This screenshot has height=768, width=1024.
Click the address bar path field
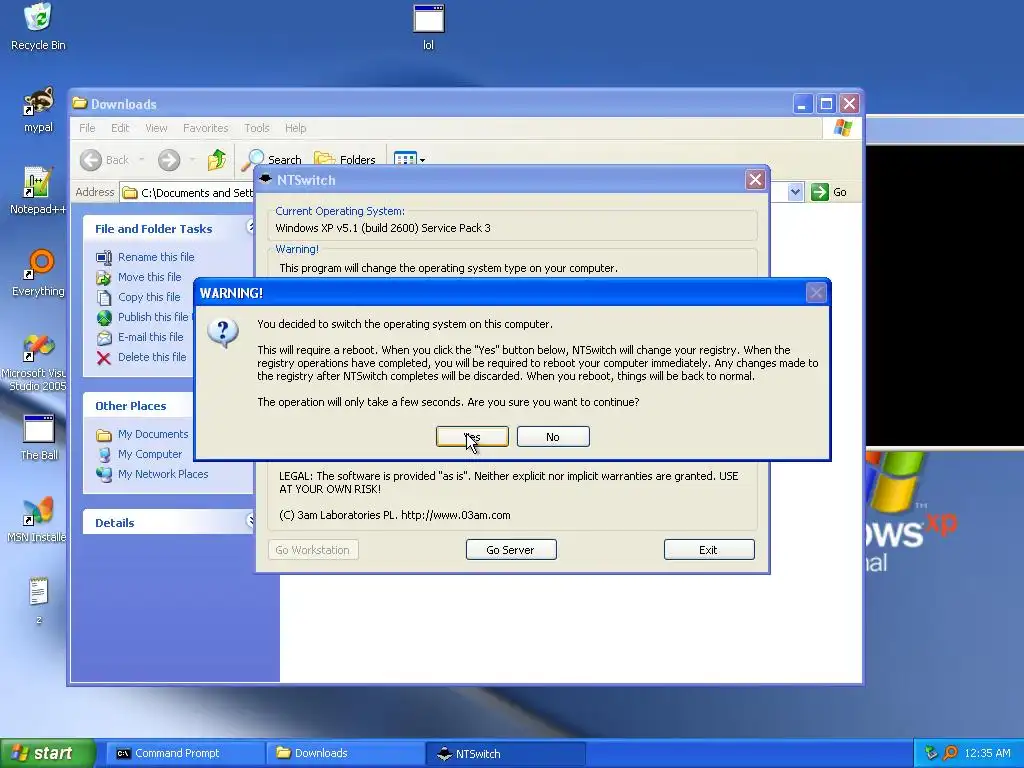tap(188, 193)
